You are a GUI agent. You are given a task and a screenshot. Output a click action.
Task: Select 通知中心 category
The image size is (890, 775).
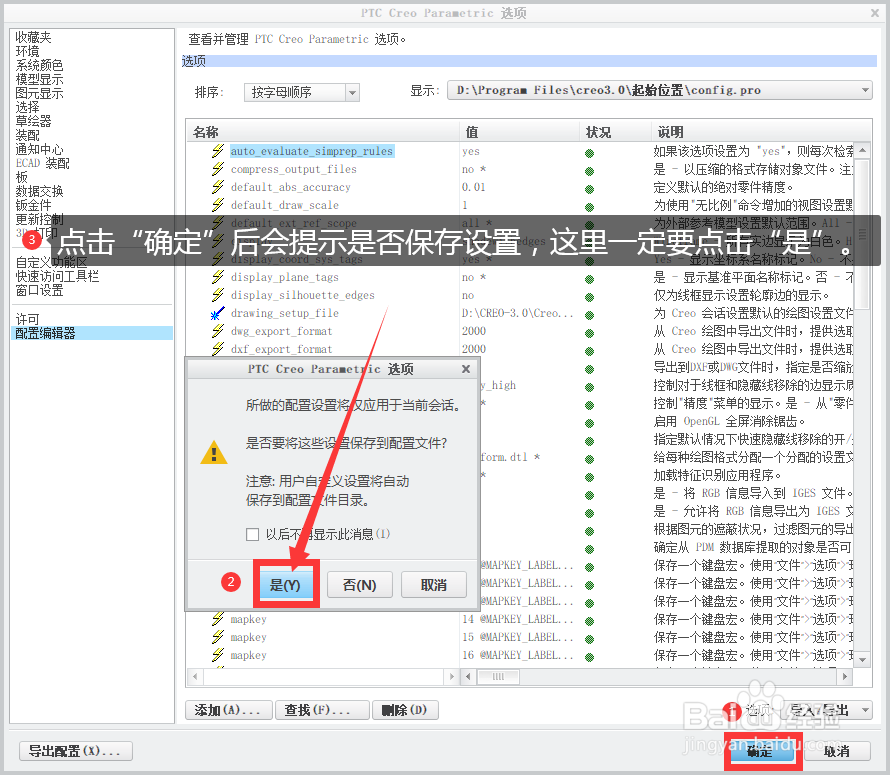(39, 149)
